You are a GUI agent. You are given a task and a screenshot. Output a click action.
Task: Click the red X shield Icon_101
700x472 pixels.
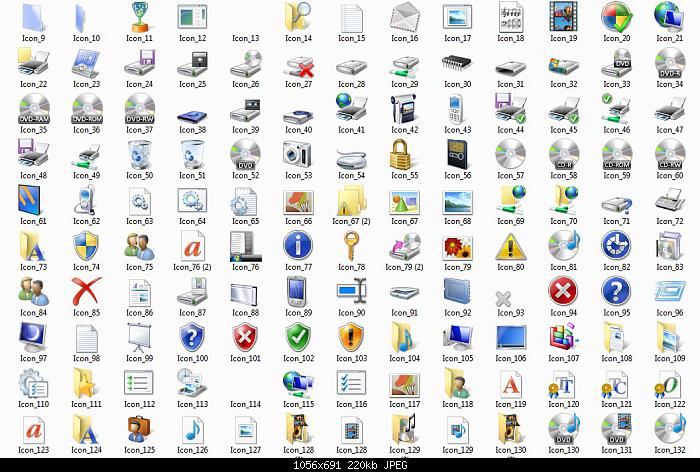pos(245,337)
